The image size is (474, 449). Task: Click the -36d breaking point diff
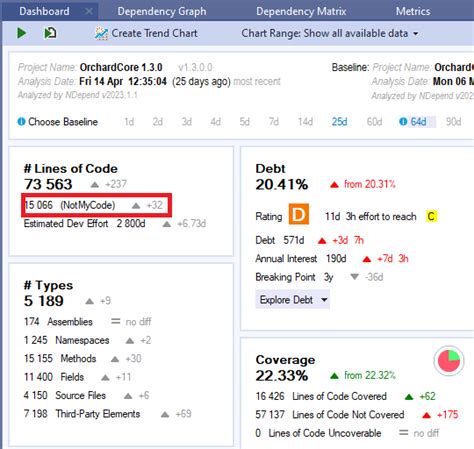click(374, 277)
